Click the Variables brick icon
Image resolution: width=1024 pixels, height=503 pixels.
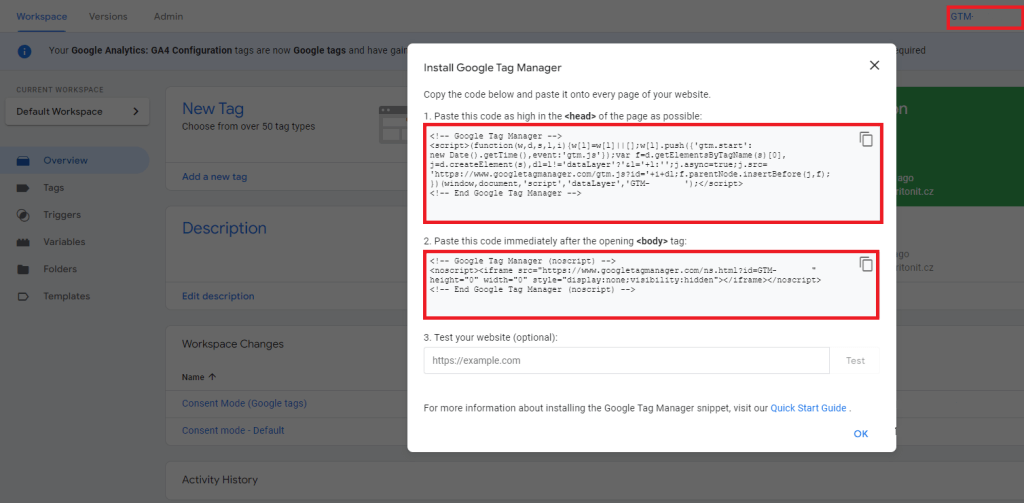pyautogui.click(x=24, y=242)
